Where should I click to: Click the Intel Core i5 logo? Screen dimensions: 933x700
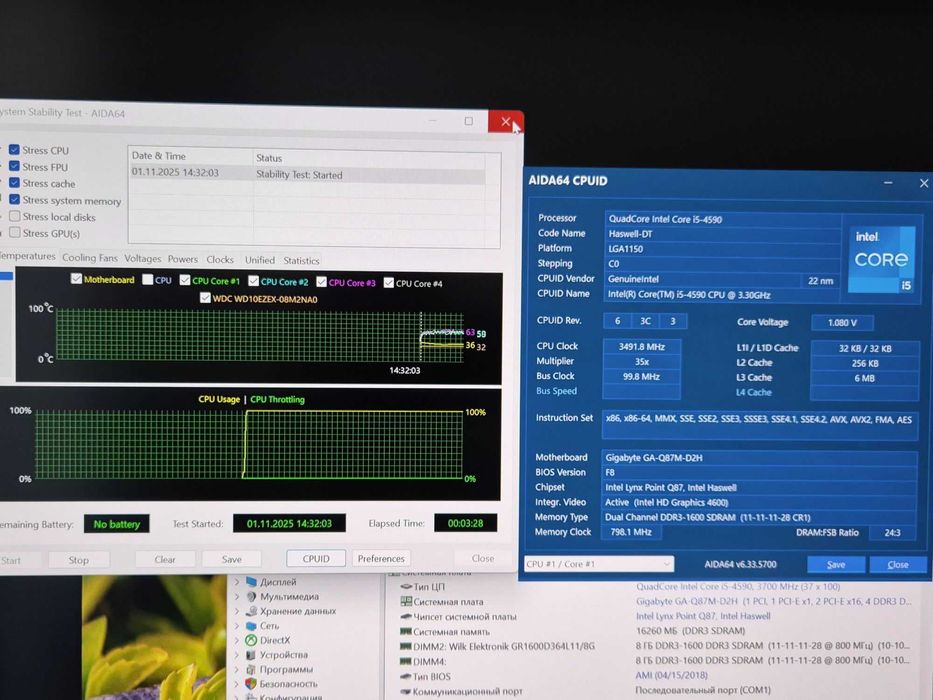coord(881,258)
